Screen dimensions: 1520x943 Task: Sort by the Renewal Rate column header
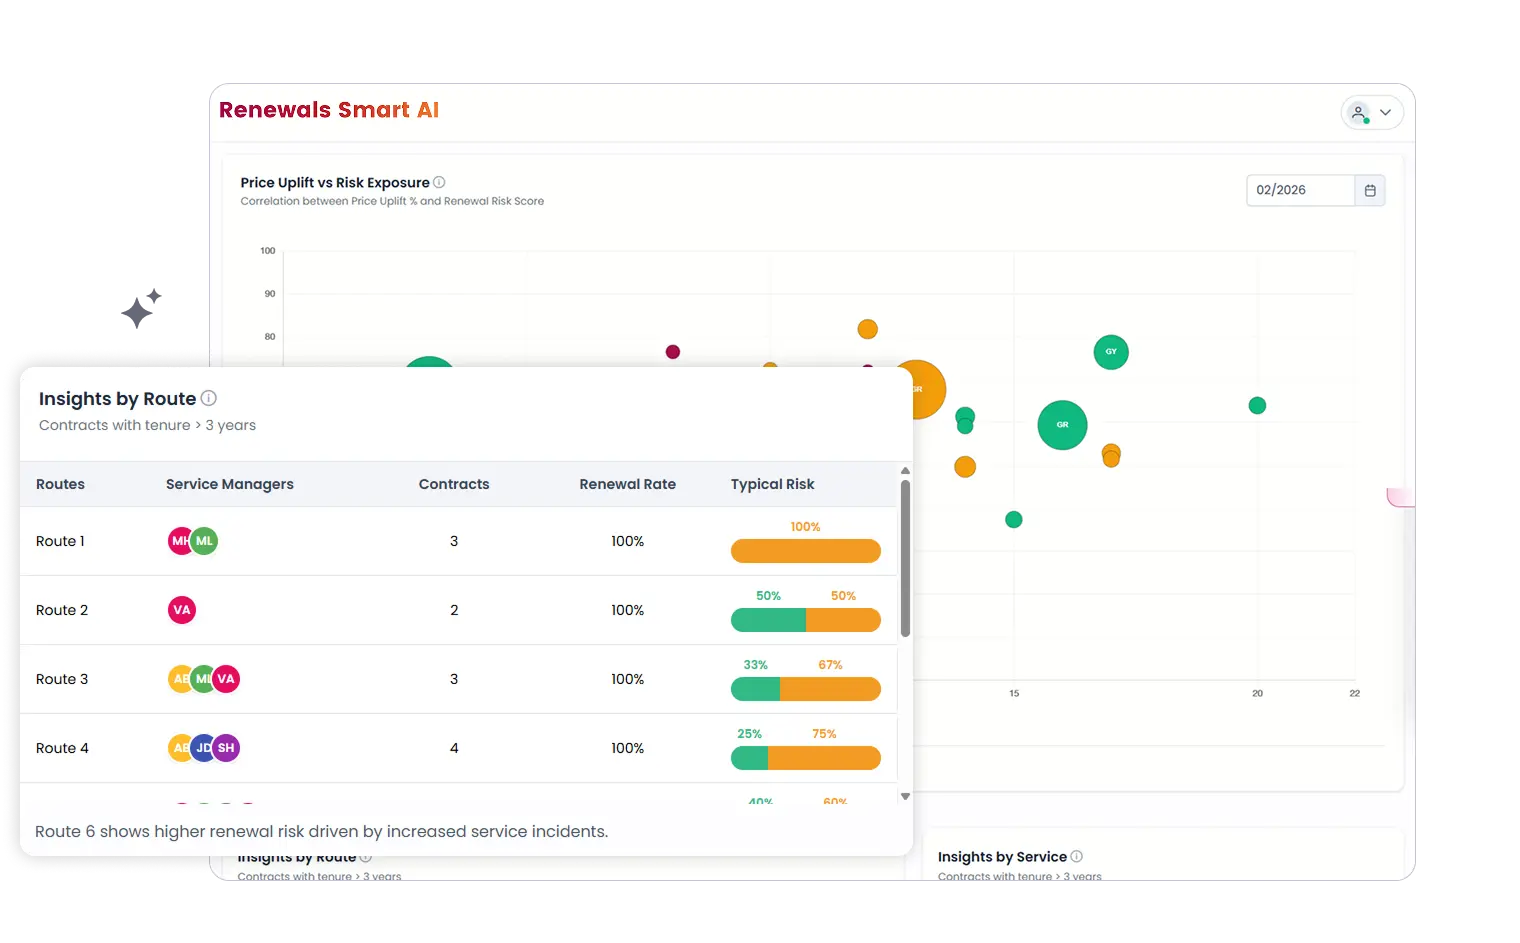pos(627,484)
